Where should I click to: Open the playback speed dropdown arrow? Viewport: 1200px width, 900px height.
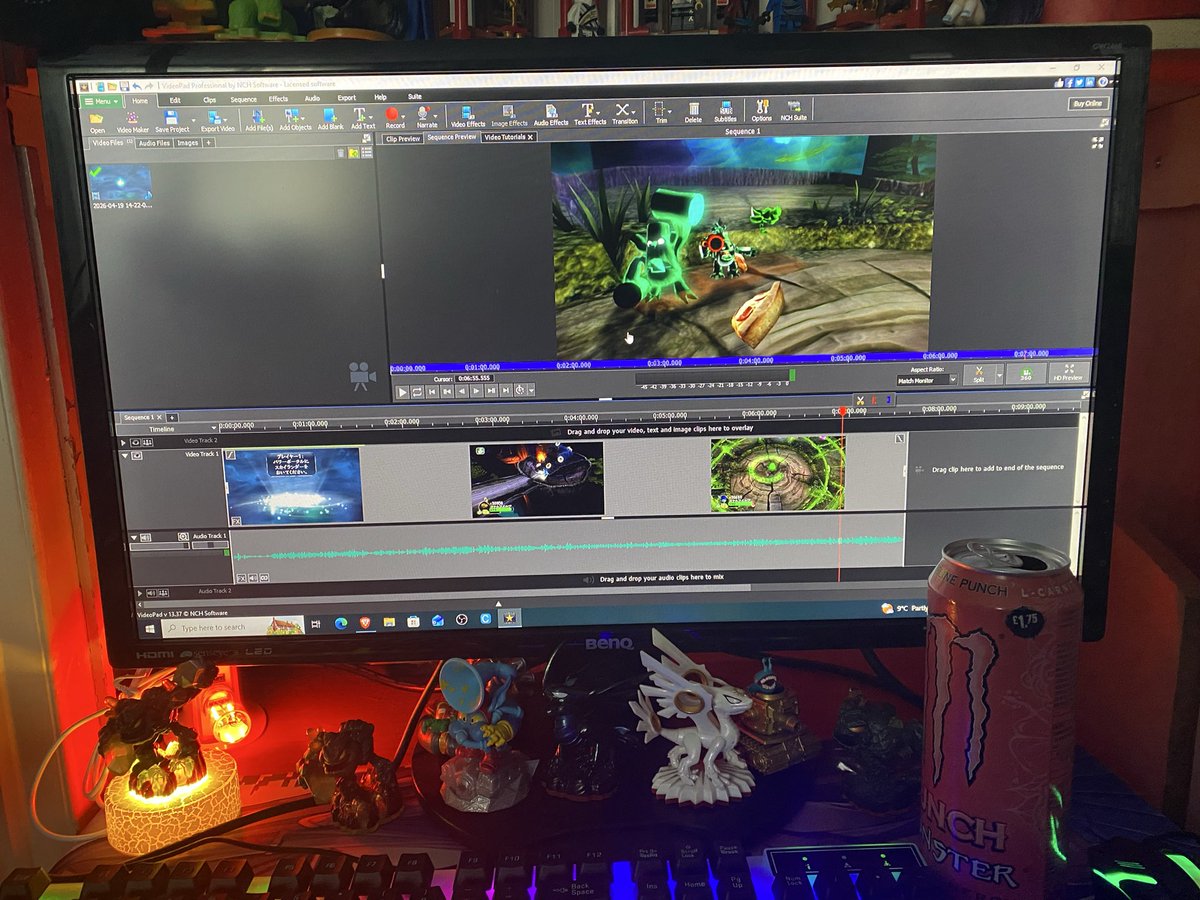[x=531, y=389]
